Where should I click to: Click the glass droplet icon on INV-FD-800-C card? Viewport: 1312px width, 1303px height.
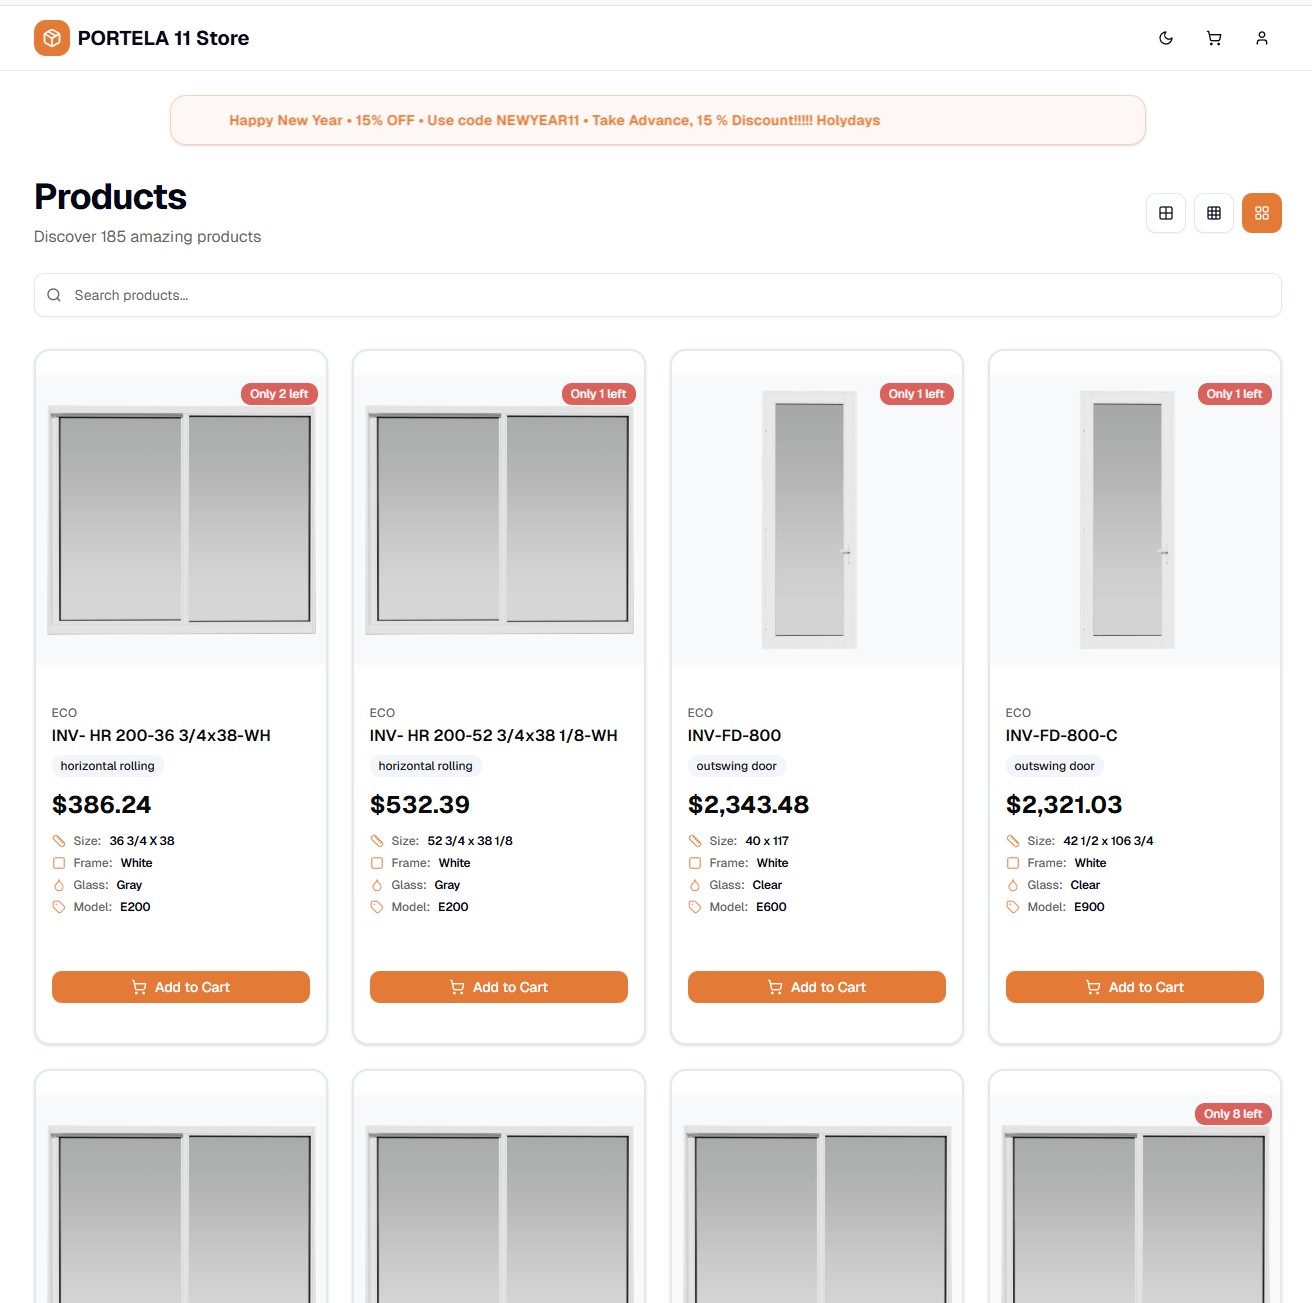(x=1013, y=884)
